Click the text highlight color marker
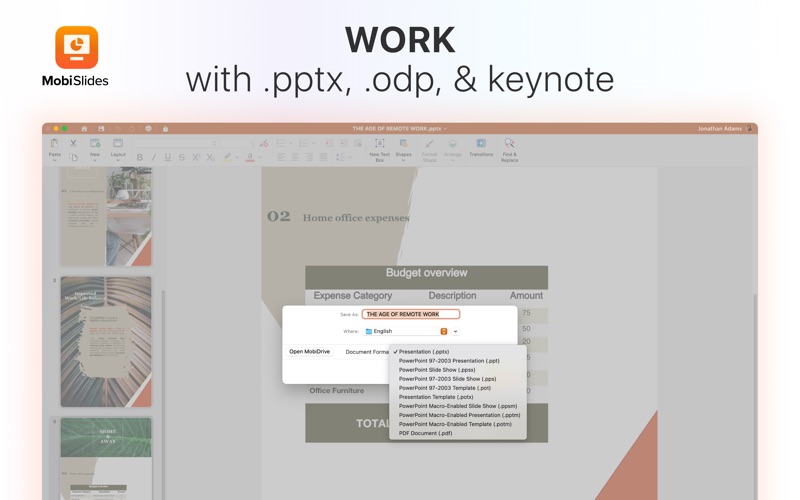 click(x=228, y=157)
